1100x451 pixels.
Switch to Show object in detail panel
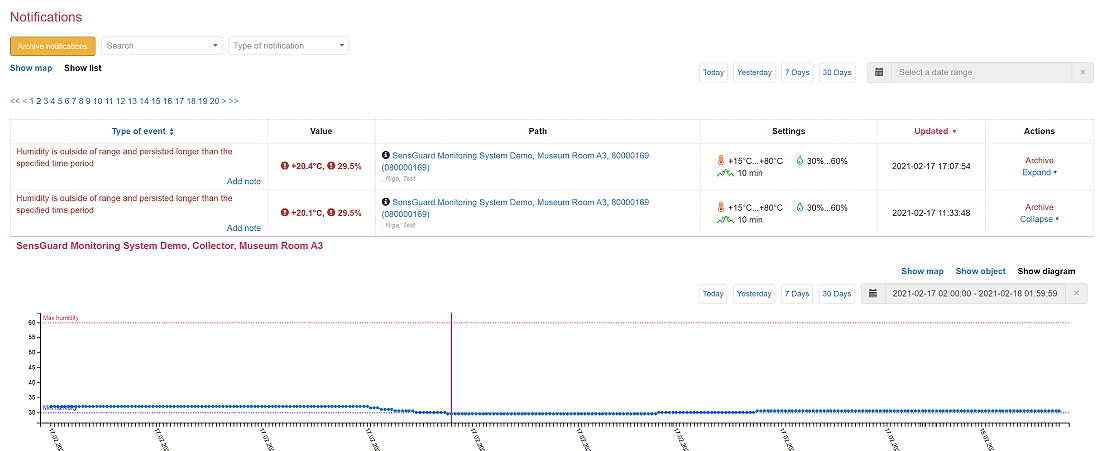(980, 271)
